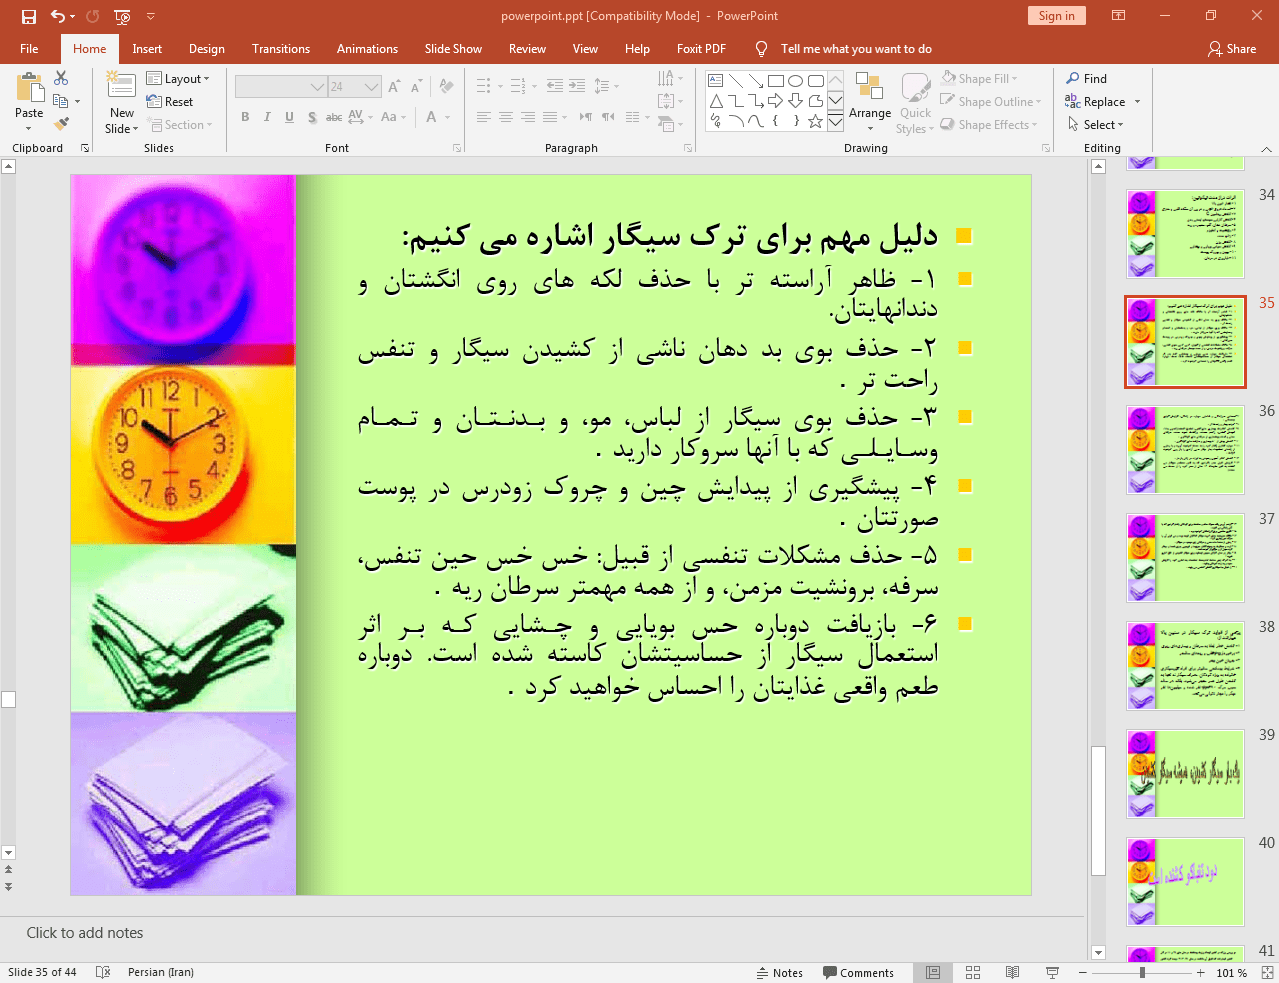Click the Persian (Iran) language indicator
This screenshot has height=983, width=1279.
[x=161, y=972]
